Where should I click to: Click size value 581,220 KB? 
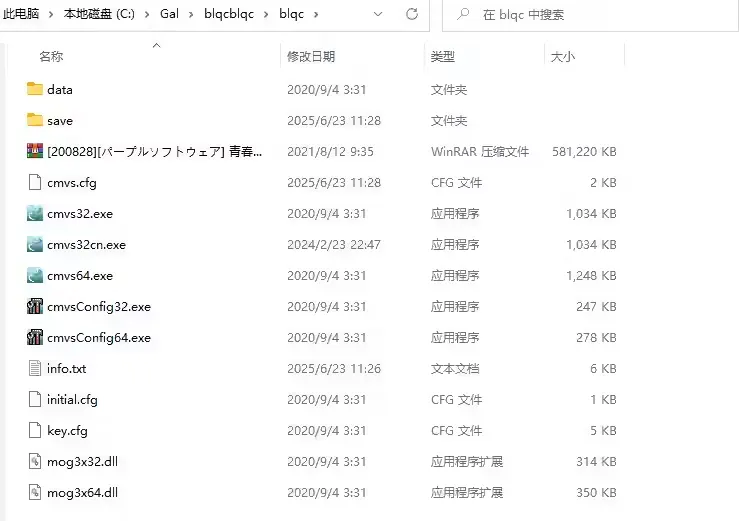pos(584,152)
